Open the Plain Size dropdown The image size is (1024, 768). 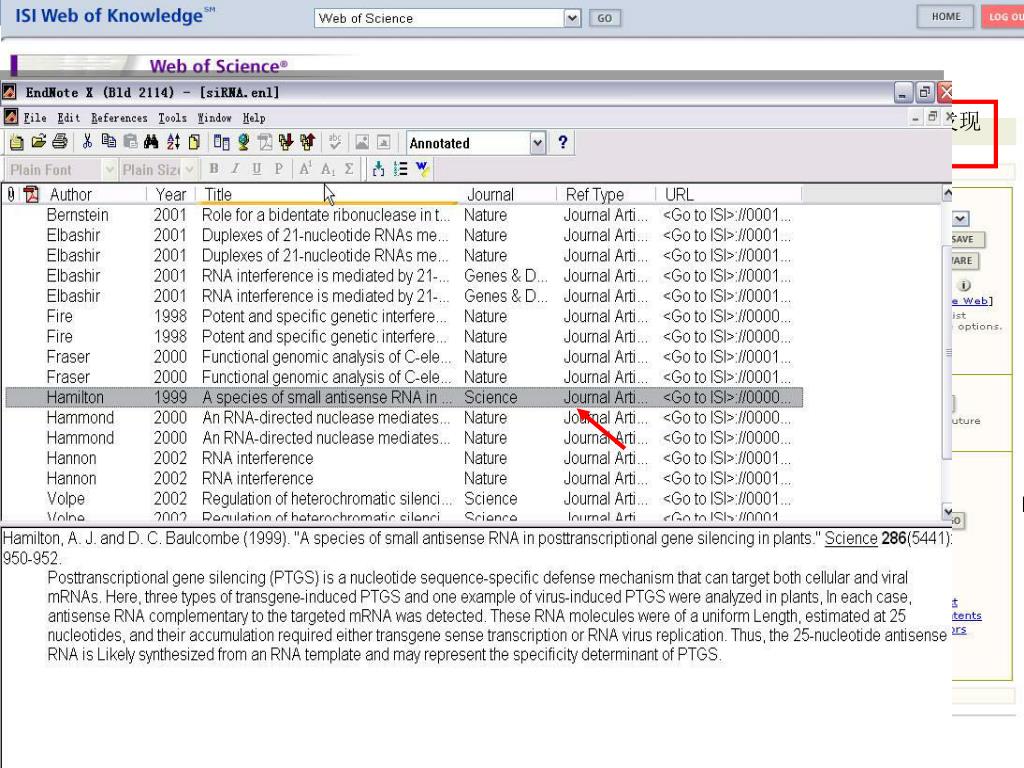tap(189, 170)
